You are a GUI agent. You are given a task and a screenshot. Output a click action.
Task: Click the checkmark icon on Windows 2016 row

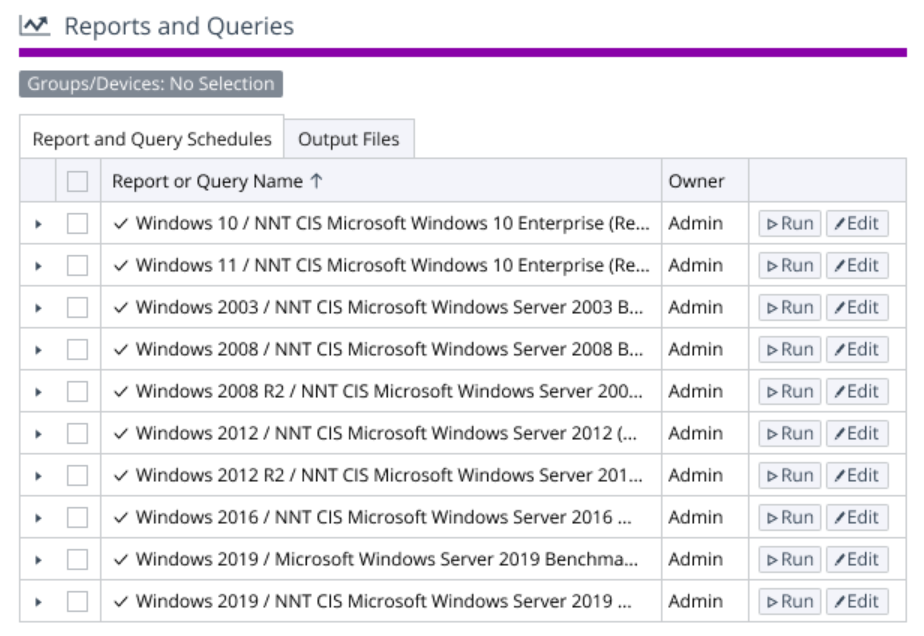(x=121, y=518)
